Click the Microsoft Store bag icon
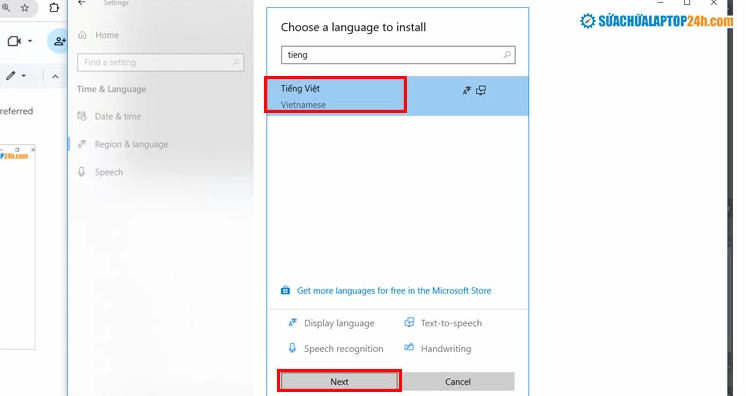 (285, 290)
